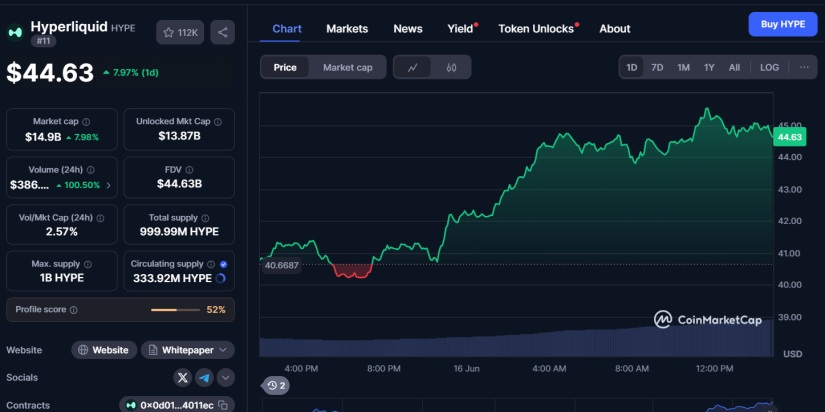Open the Chart tab

click(287, 28)
